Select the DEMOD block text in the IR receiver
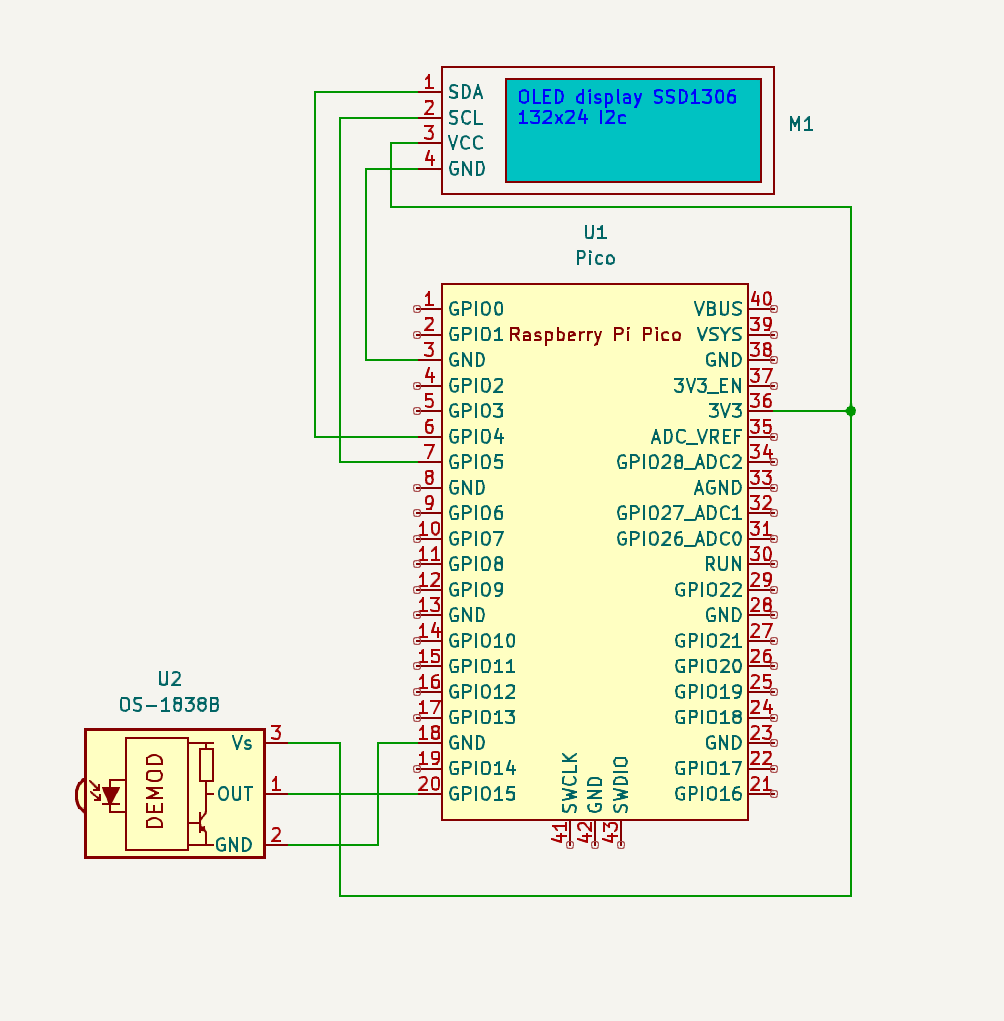Viewport: 1004px width, 1021px height. 155,791
